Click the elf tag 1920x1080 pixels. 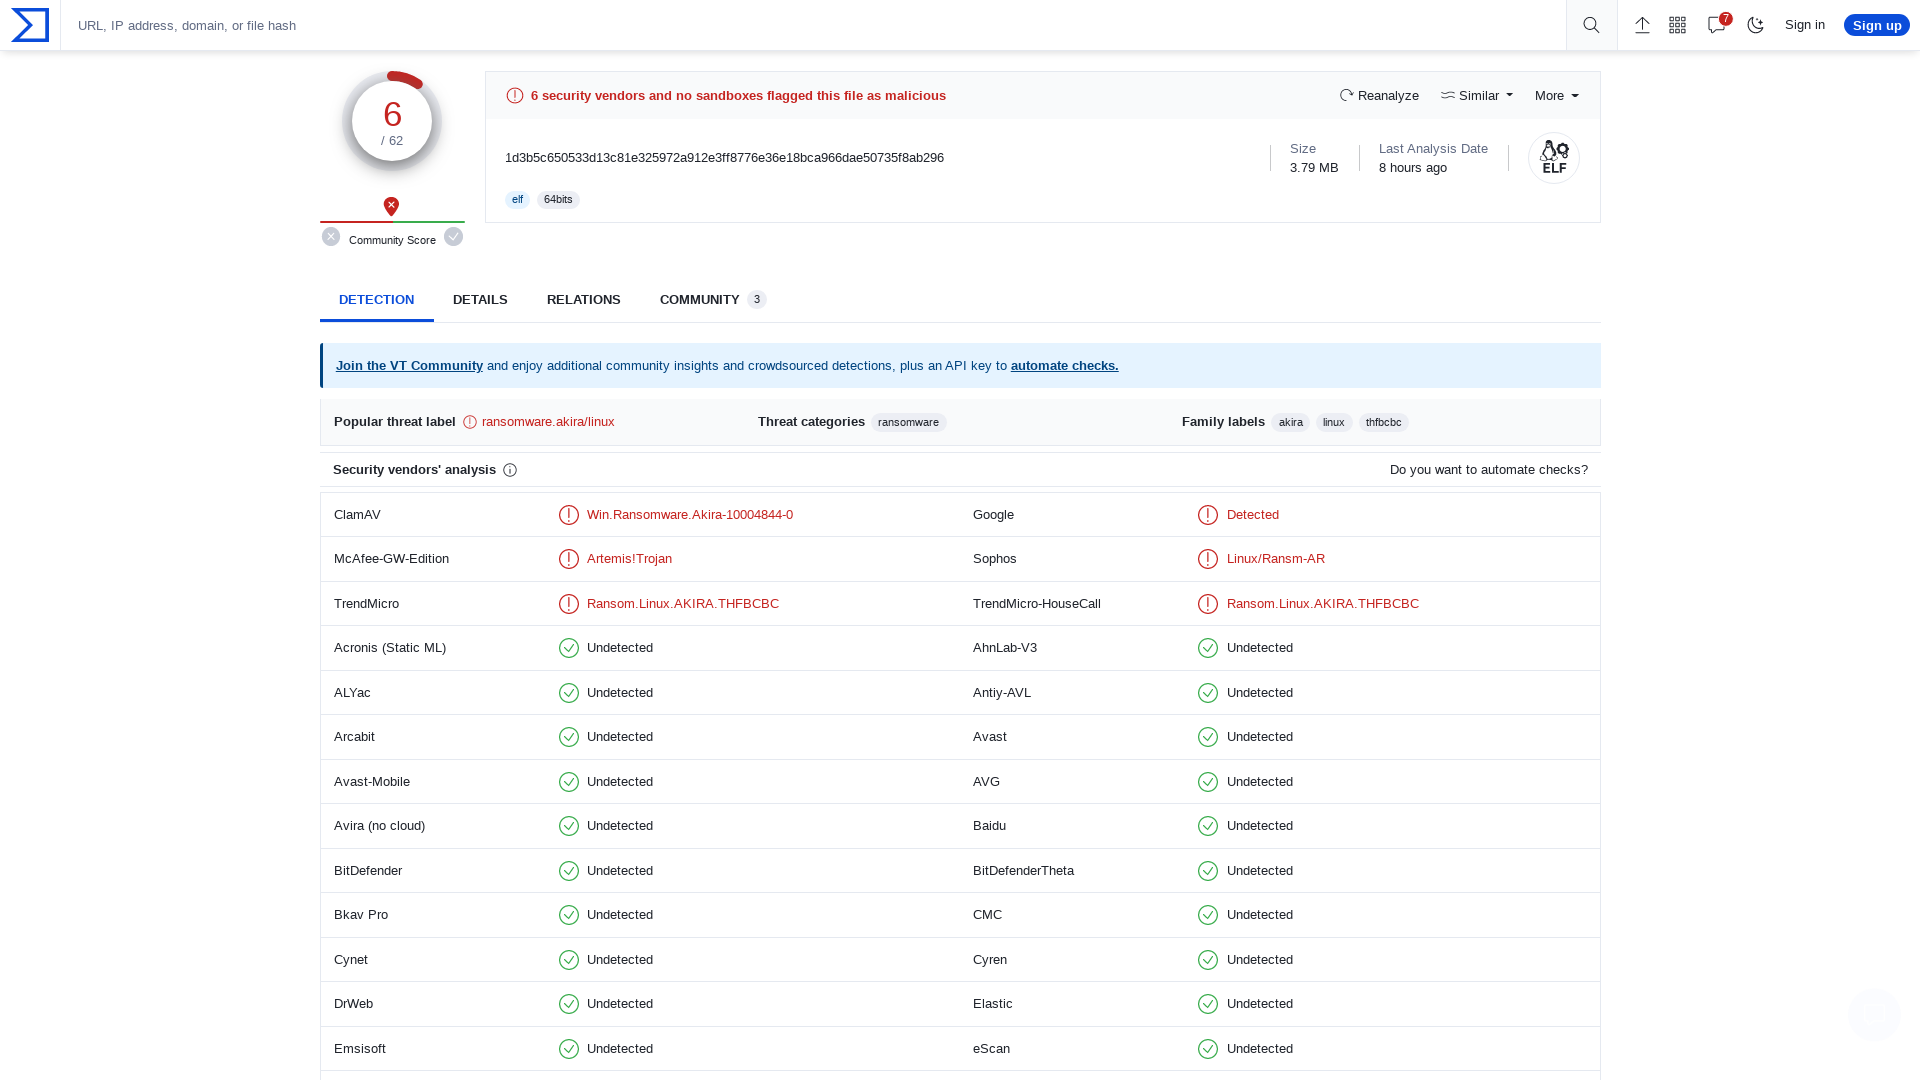pos(517,200)
